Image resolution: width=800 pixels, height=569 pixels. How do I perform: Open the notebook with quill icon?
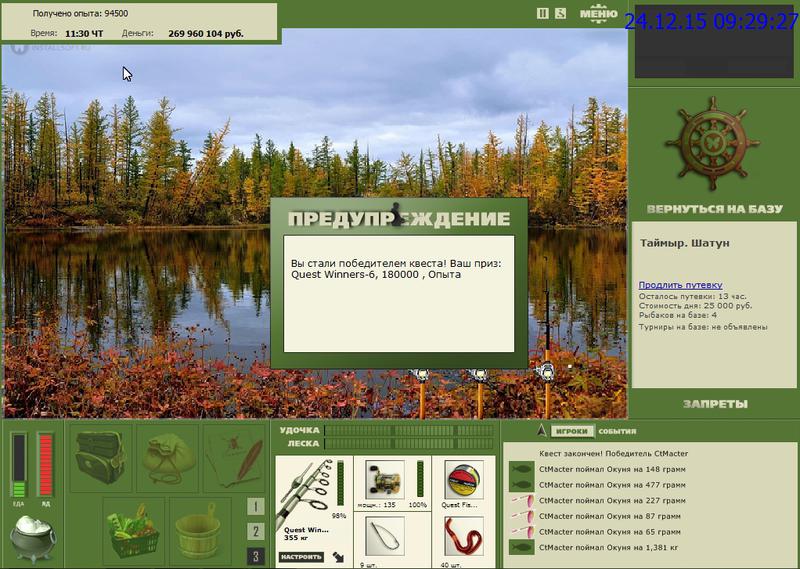tap(235, 458)
